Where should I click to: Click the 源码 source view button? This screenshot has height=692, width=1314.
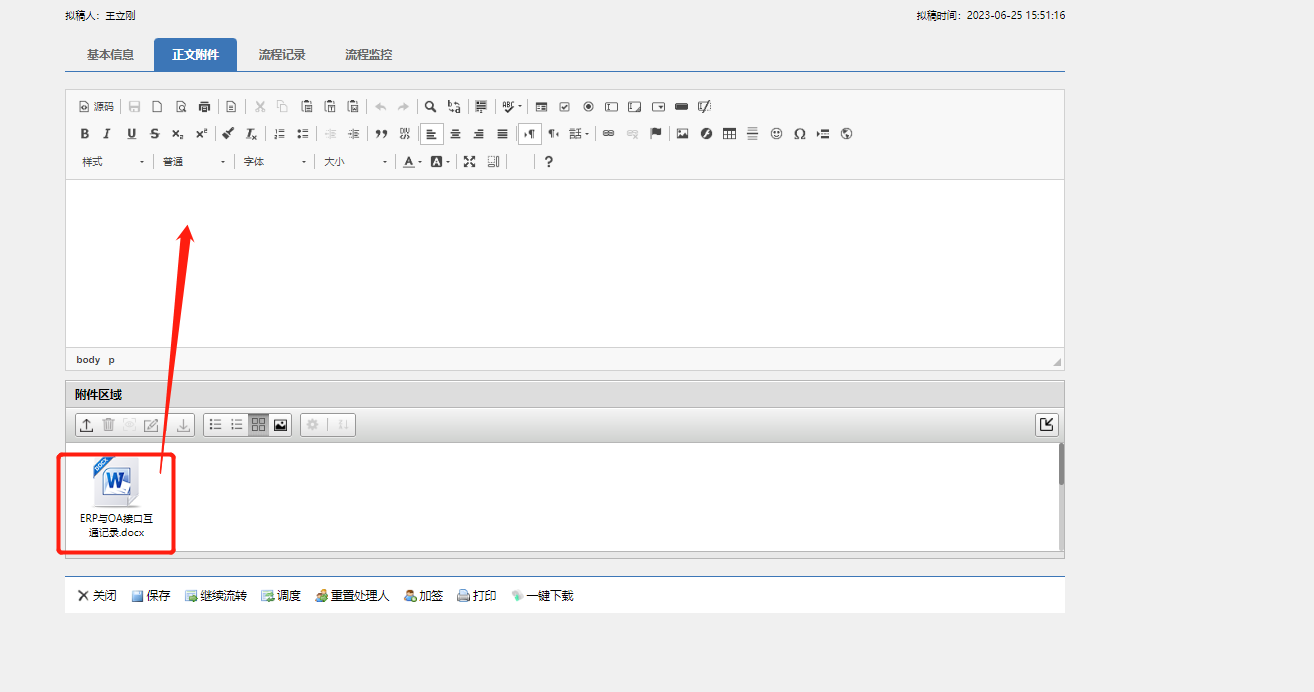(96, 106)
